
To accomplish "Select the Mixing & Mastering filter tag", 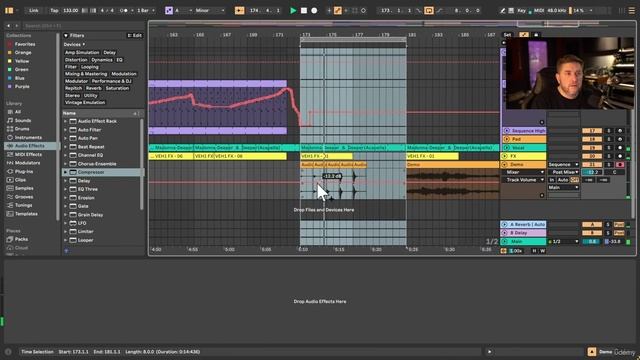I will pyautogui.click(x=86, y=74).
